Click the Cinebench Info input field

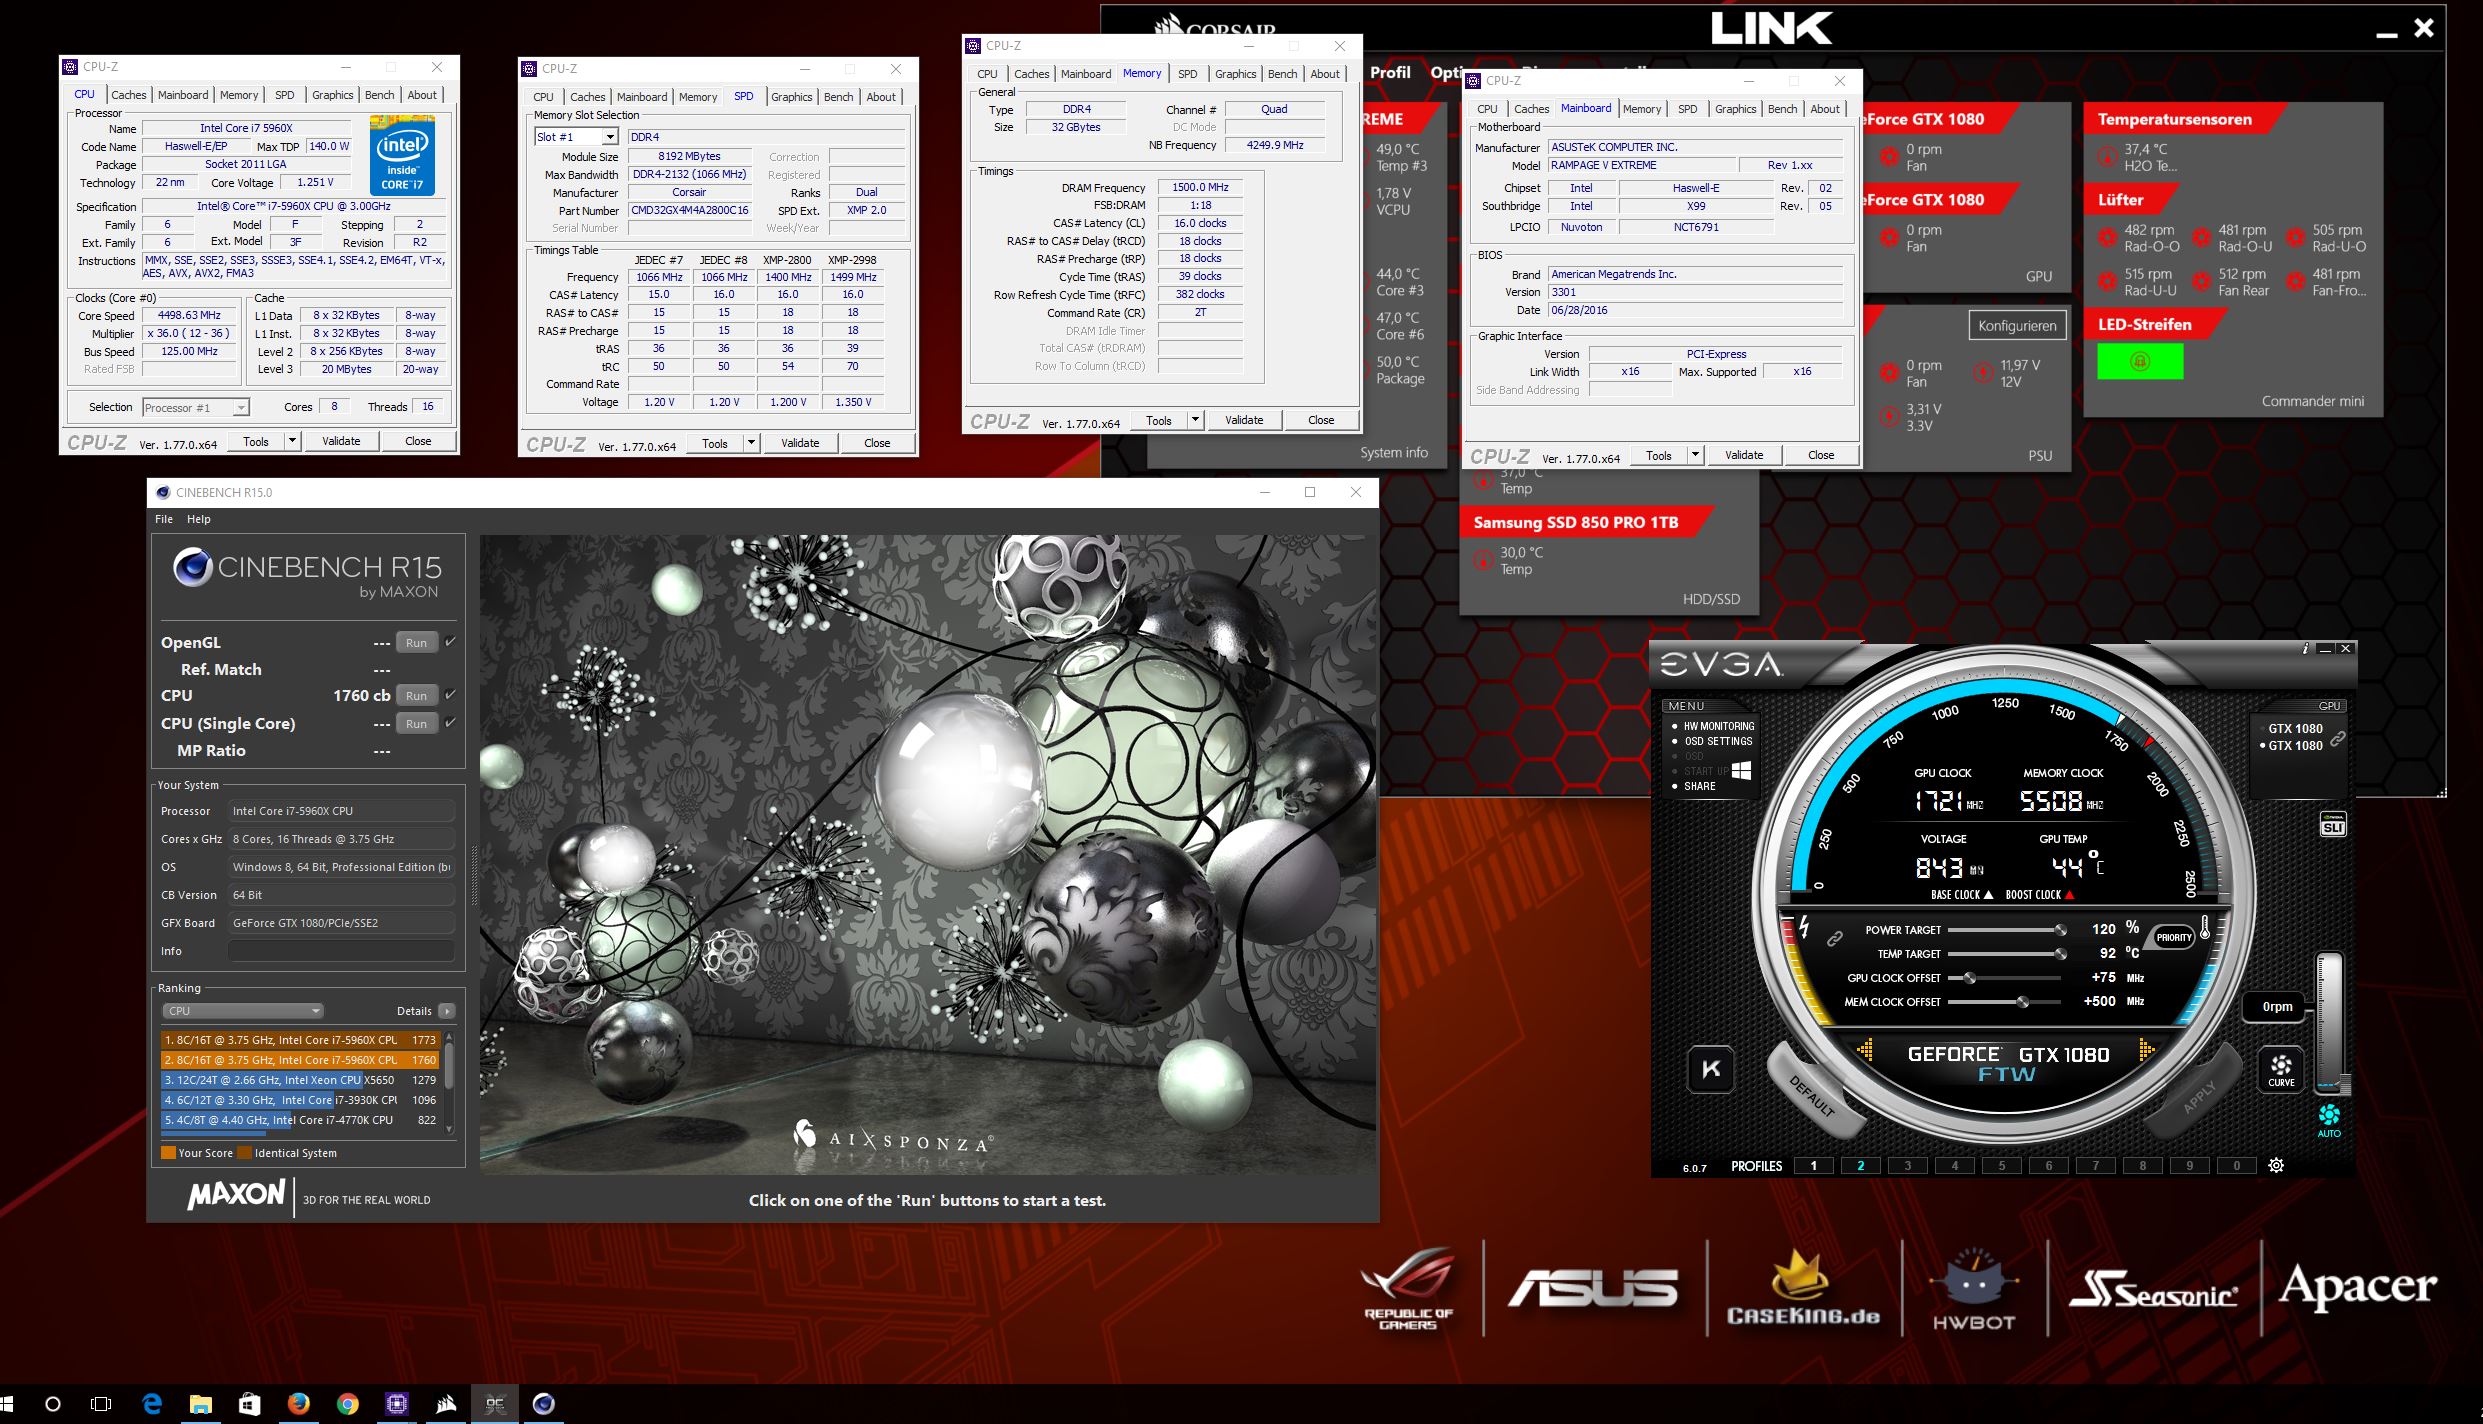pos(341,951)
